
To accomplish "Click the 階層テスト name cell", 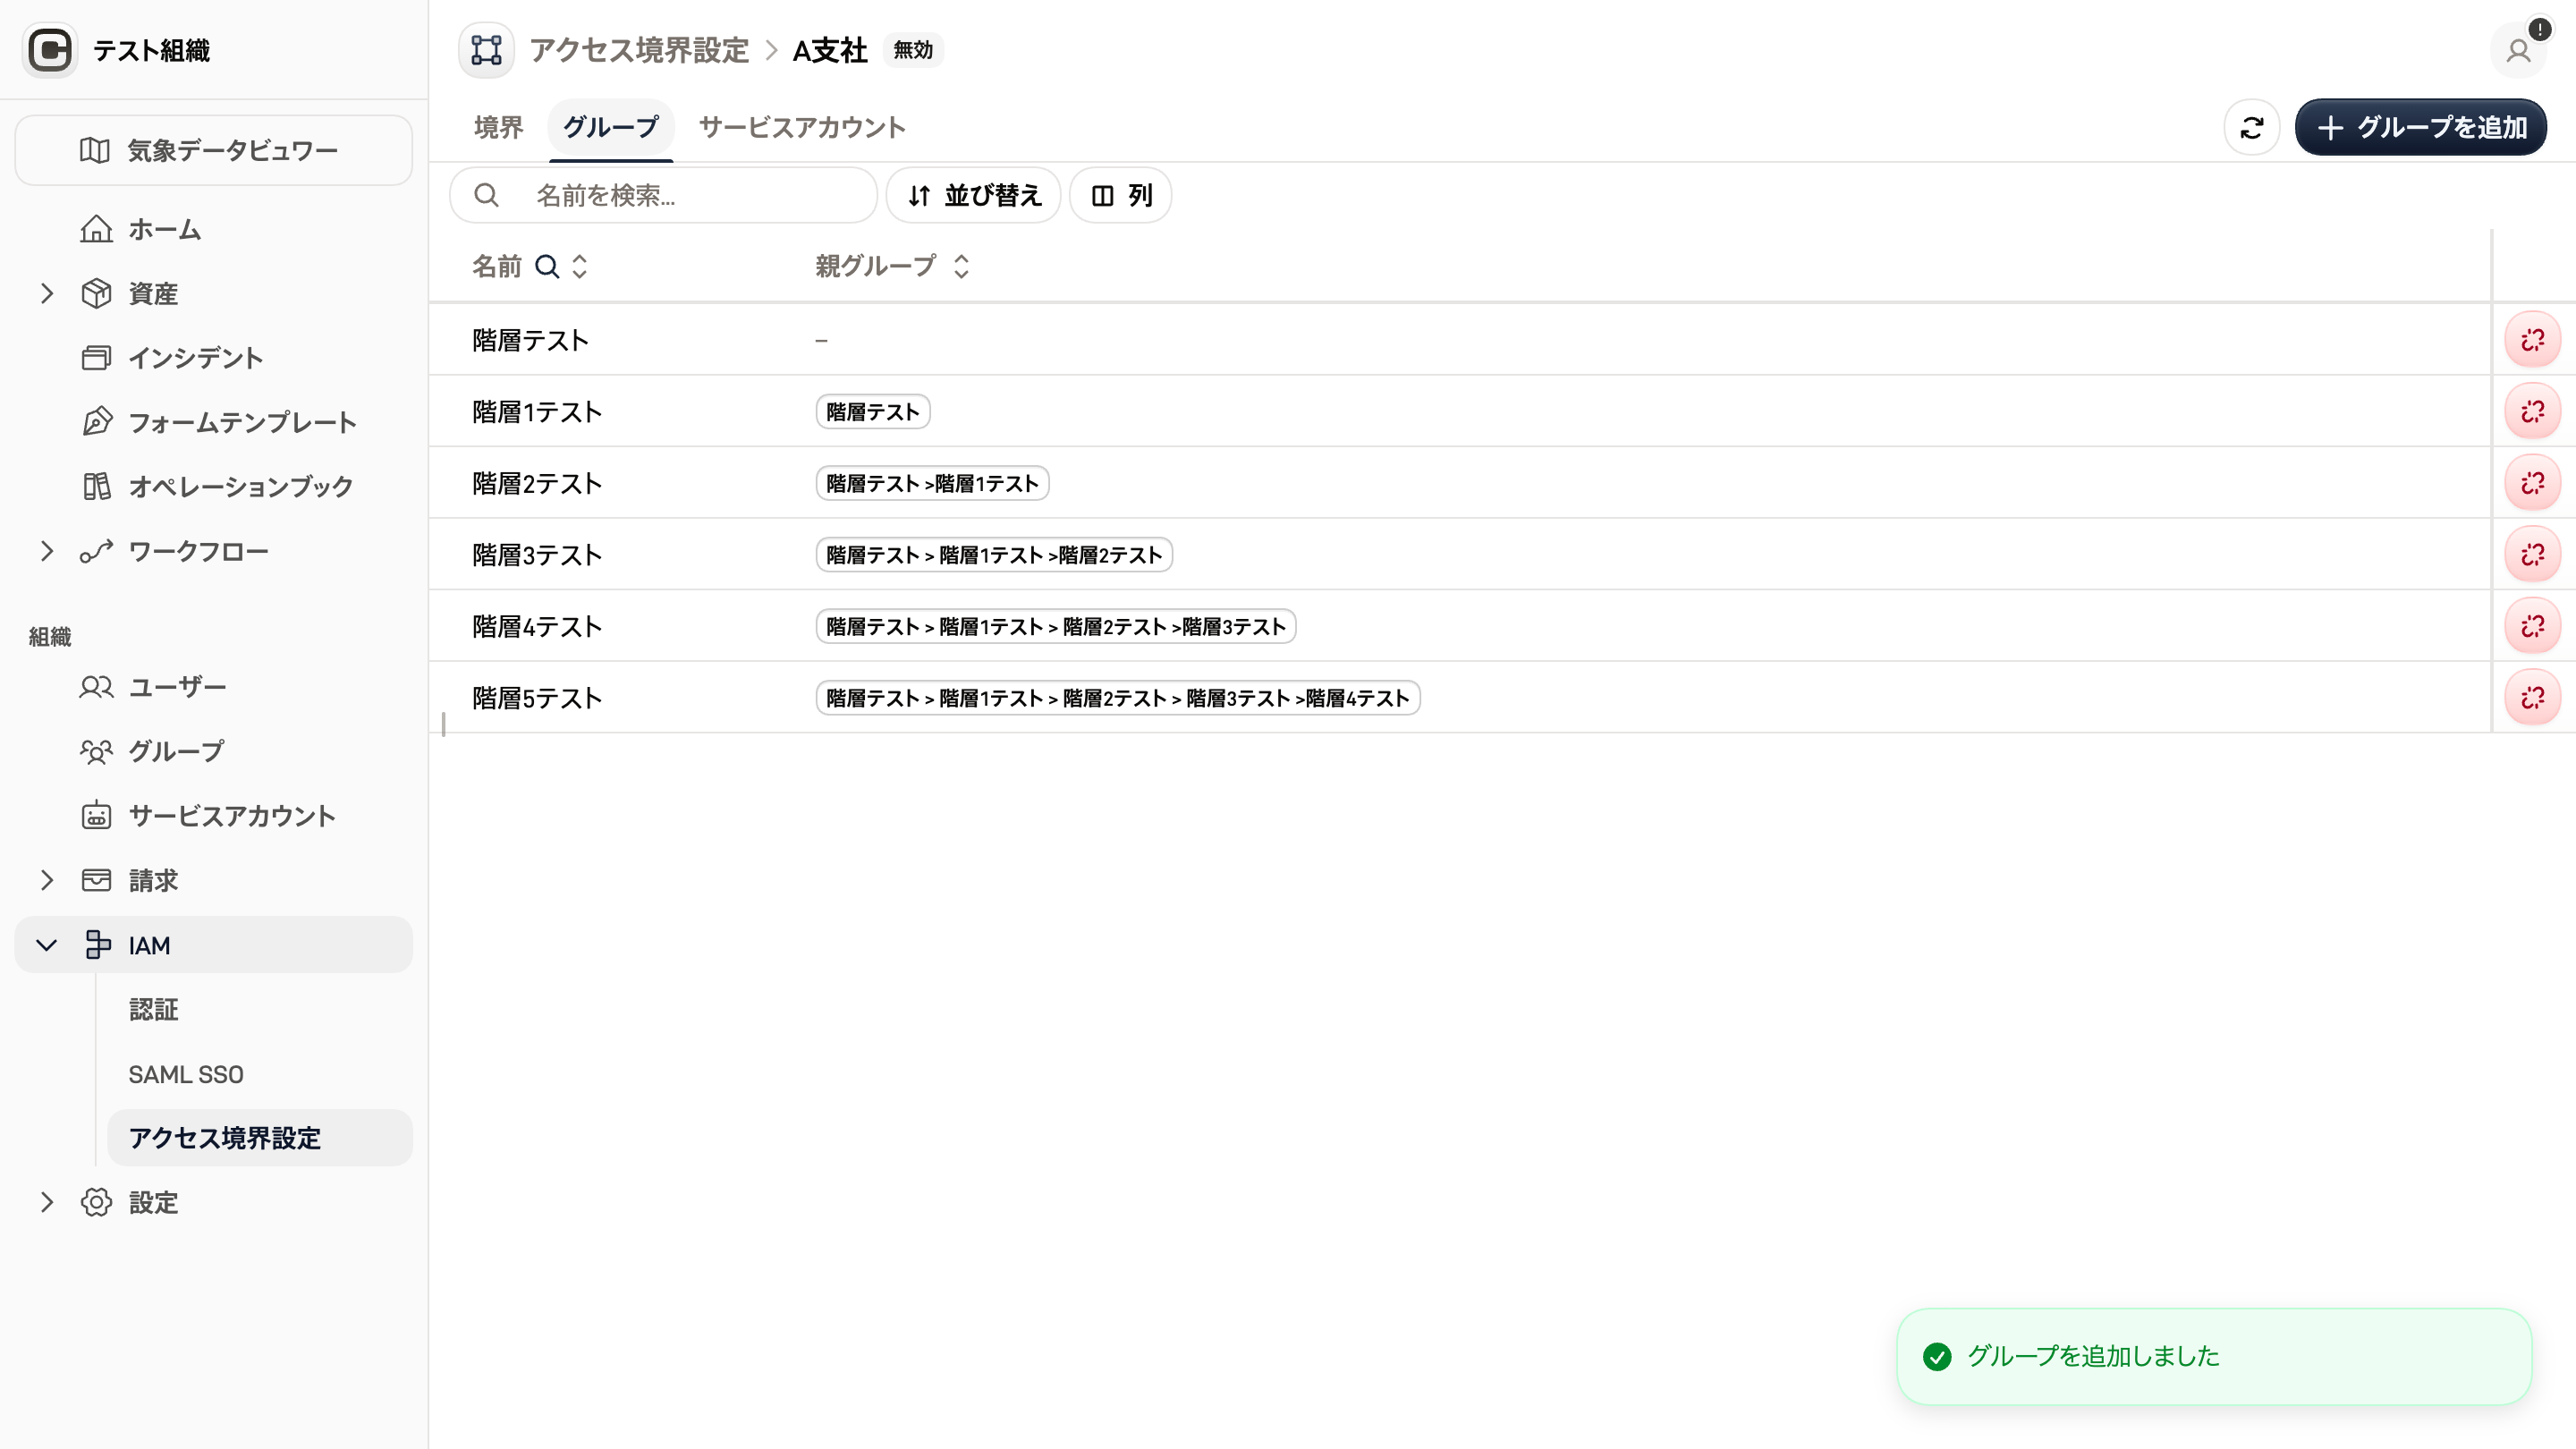I will (x=530, y=340).
